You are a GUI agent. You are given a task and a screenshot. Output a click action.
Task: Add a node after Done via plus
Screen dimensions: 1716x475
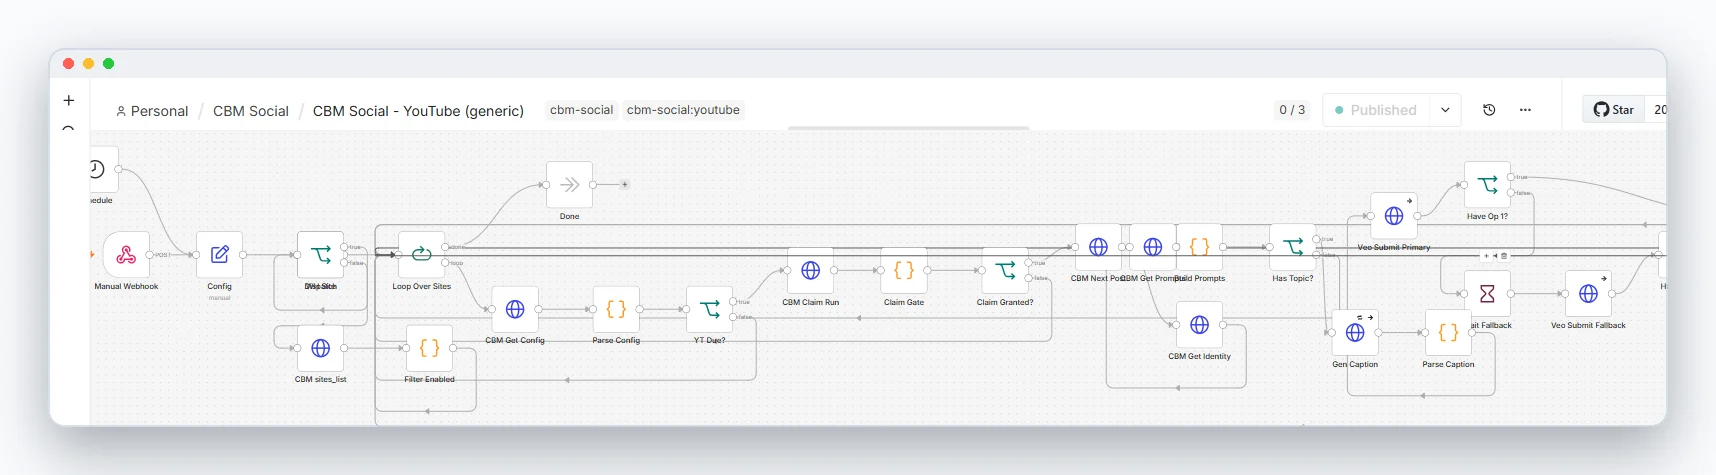tap(625, 185)
